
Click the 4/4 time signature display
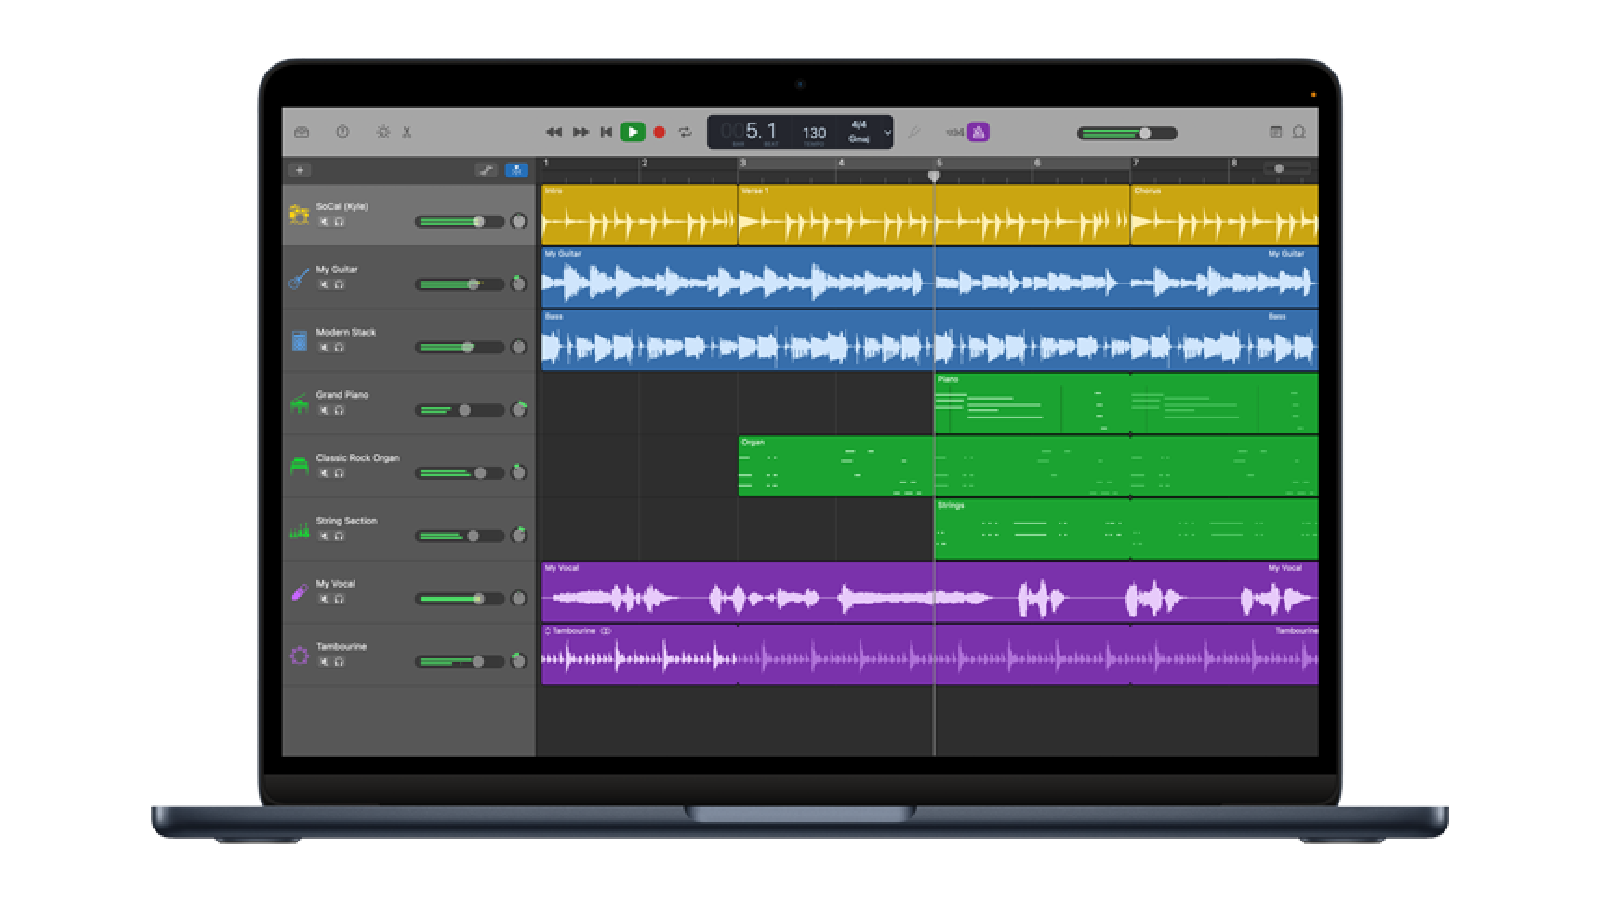[859, 125]
